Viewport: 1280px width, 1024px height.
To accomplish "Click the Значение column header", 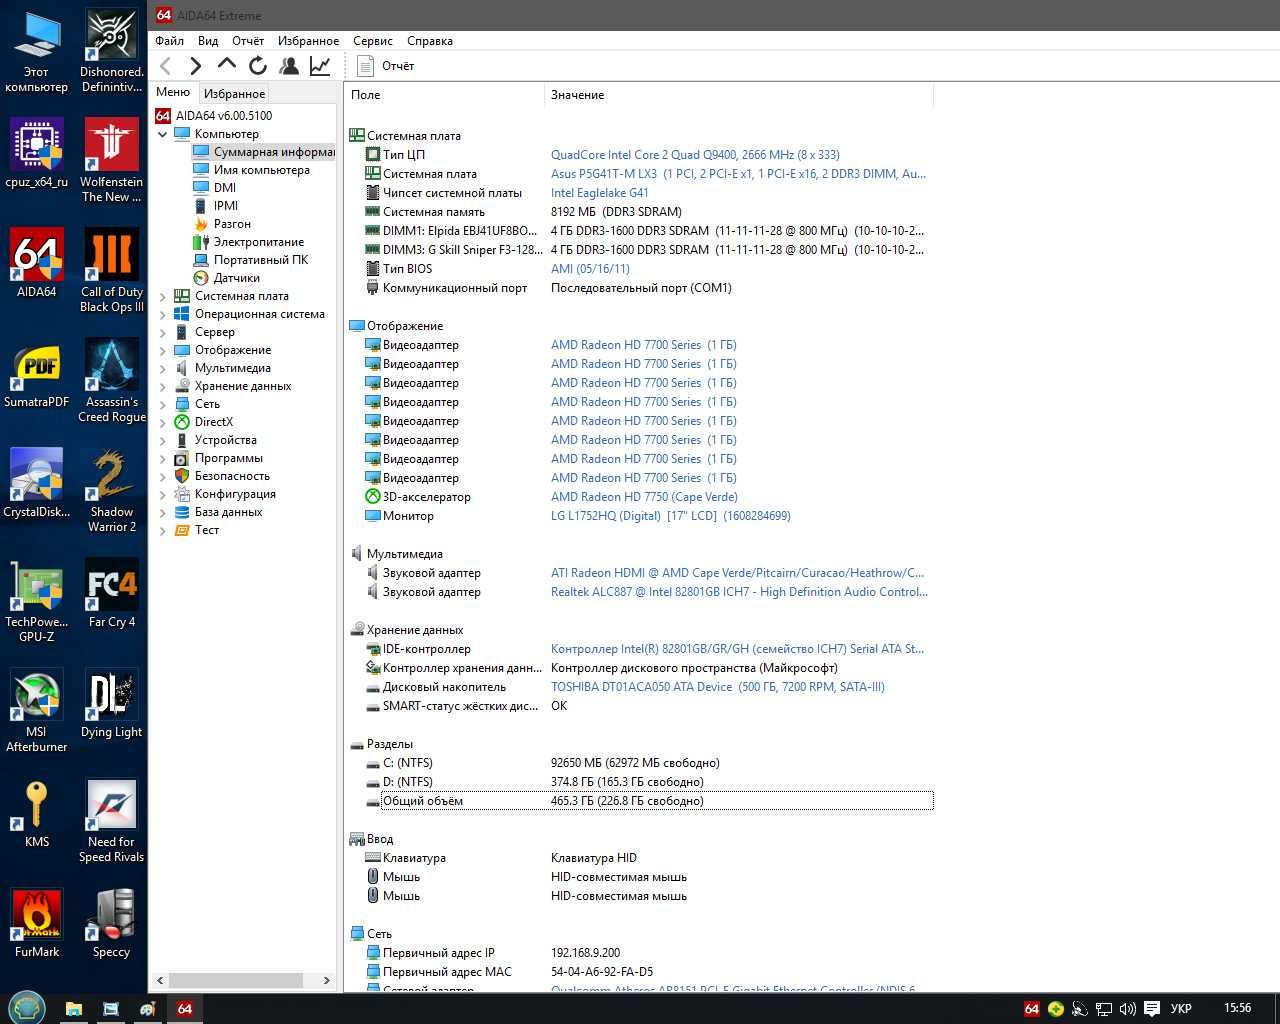I will click(739, 95).
